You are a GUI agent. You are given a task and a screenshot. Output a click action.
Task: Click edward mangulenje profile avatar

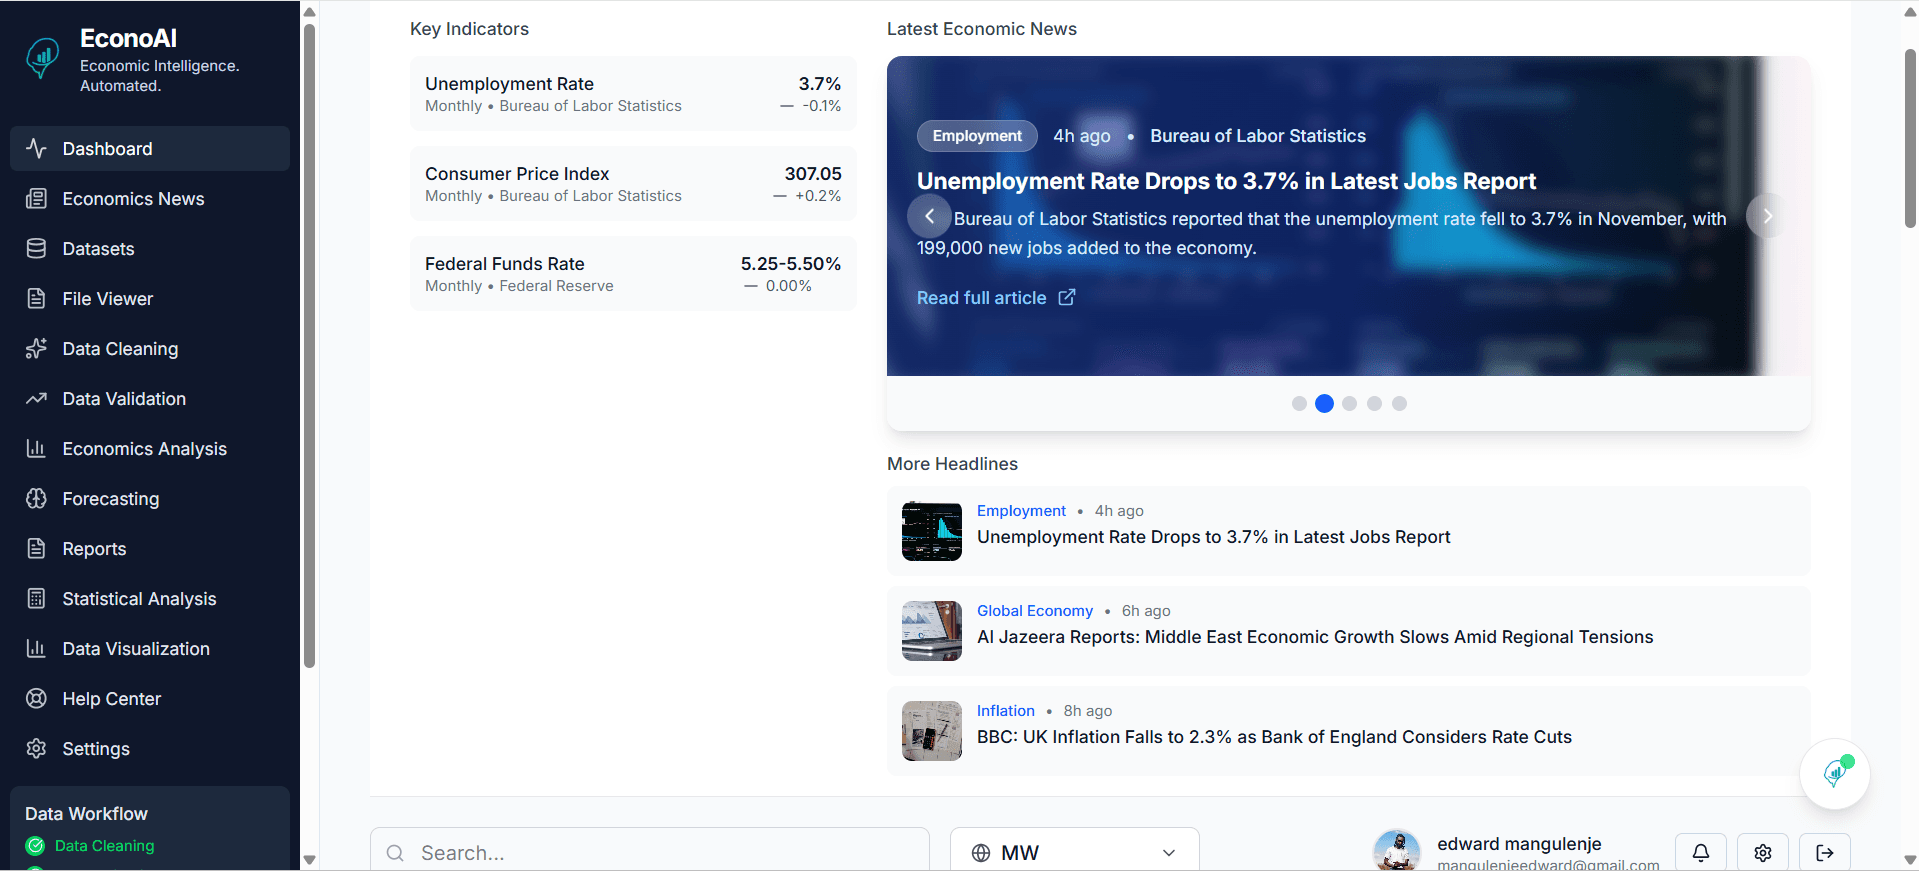(1397, 851)
